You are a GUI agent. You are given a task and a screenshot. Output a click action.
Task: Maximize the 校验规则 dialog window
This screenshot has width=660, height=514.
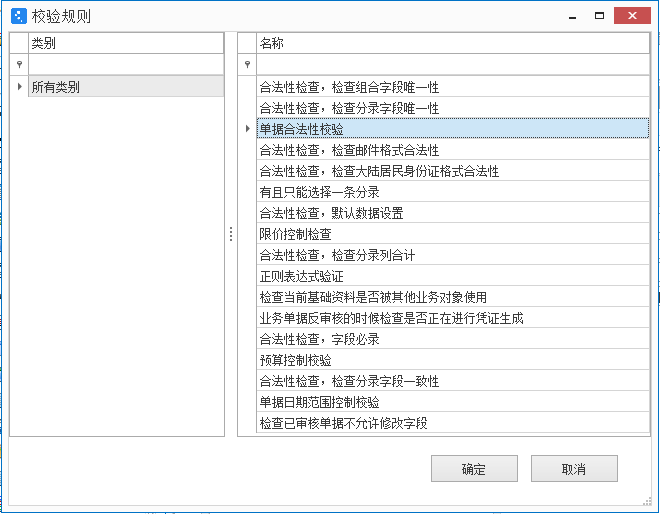tap(599, 16)
